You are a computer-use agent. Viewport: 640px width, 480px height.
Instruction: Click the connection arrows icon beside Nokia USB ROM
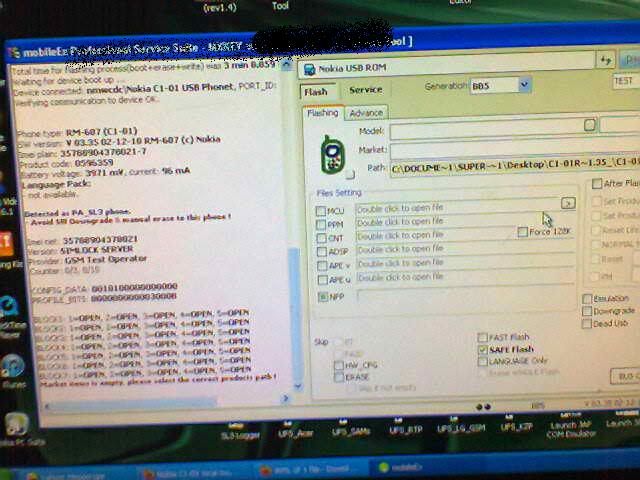point(606,60)
